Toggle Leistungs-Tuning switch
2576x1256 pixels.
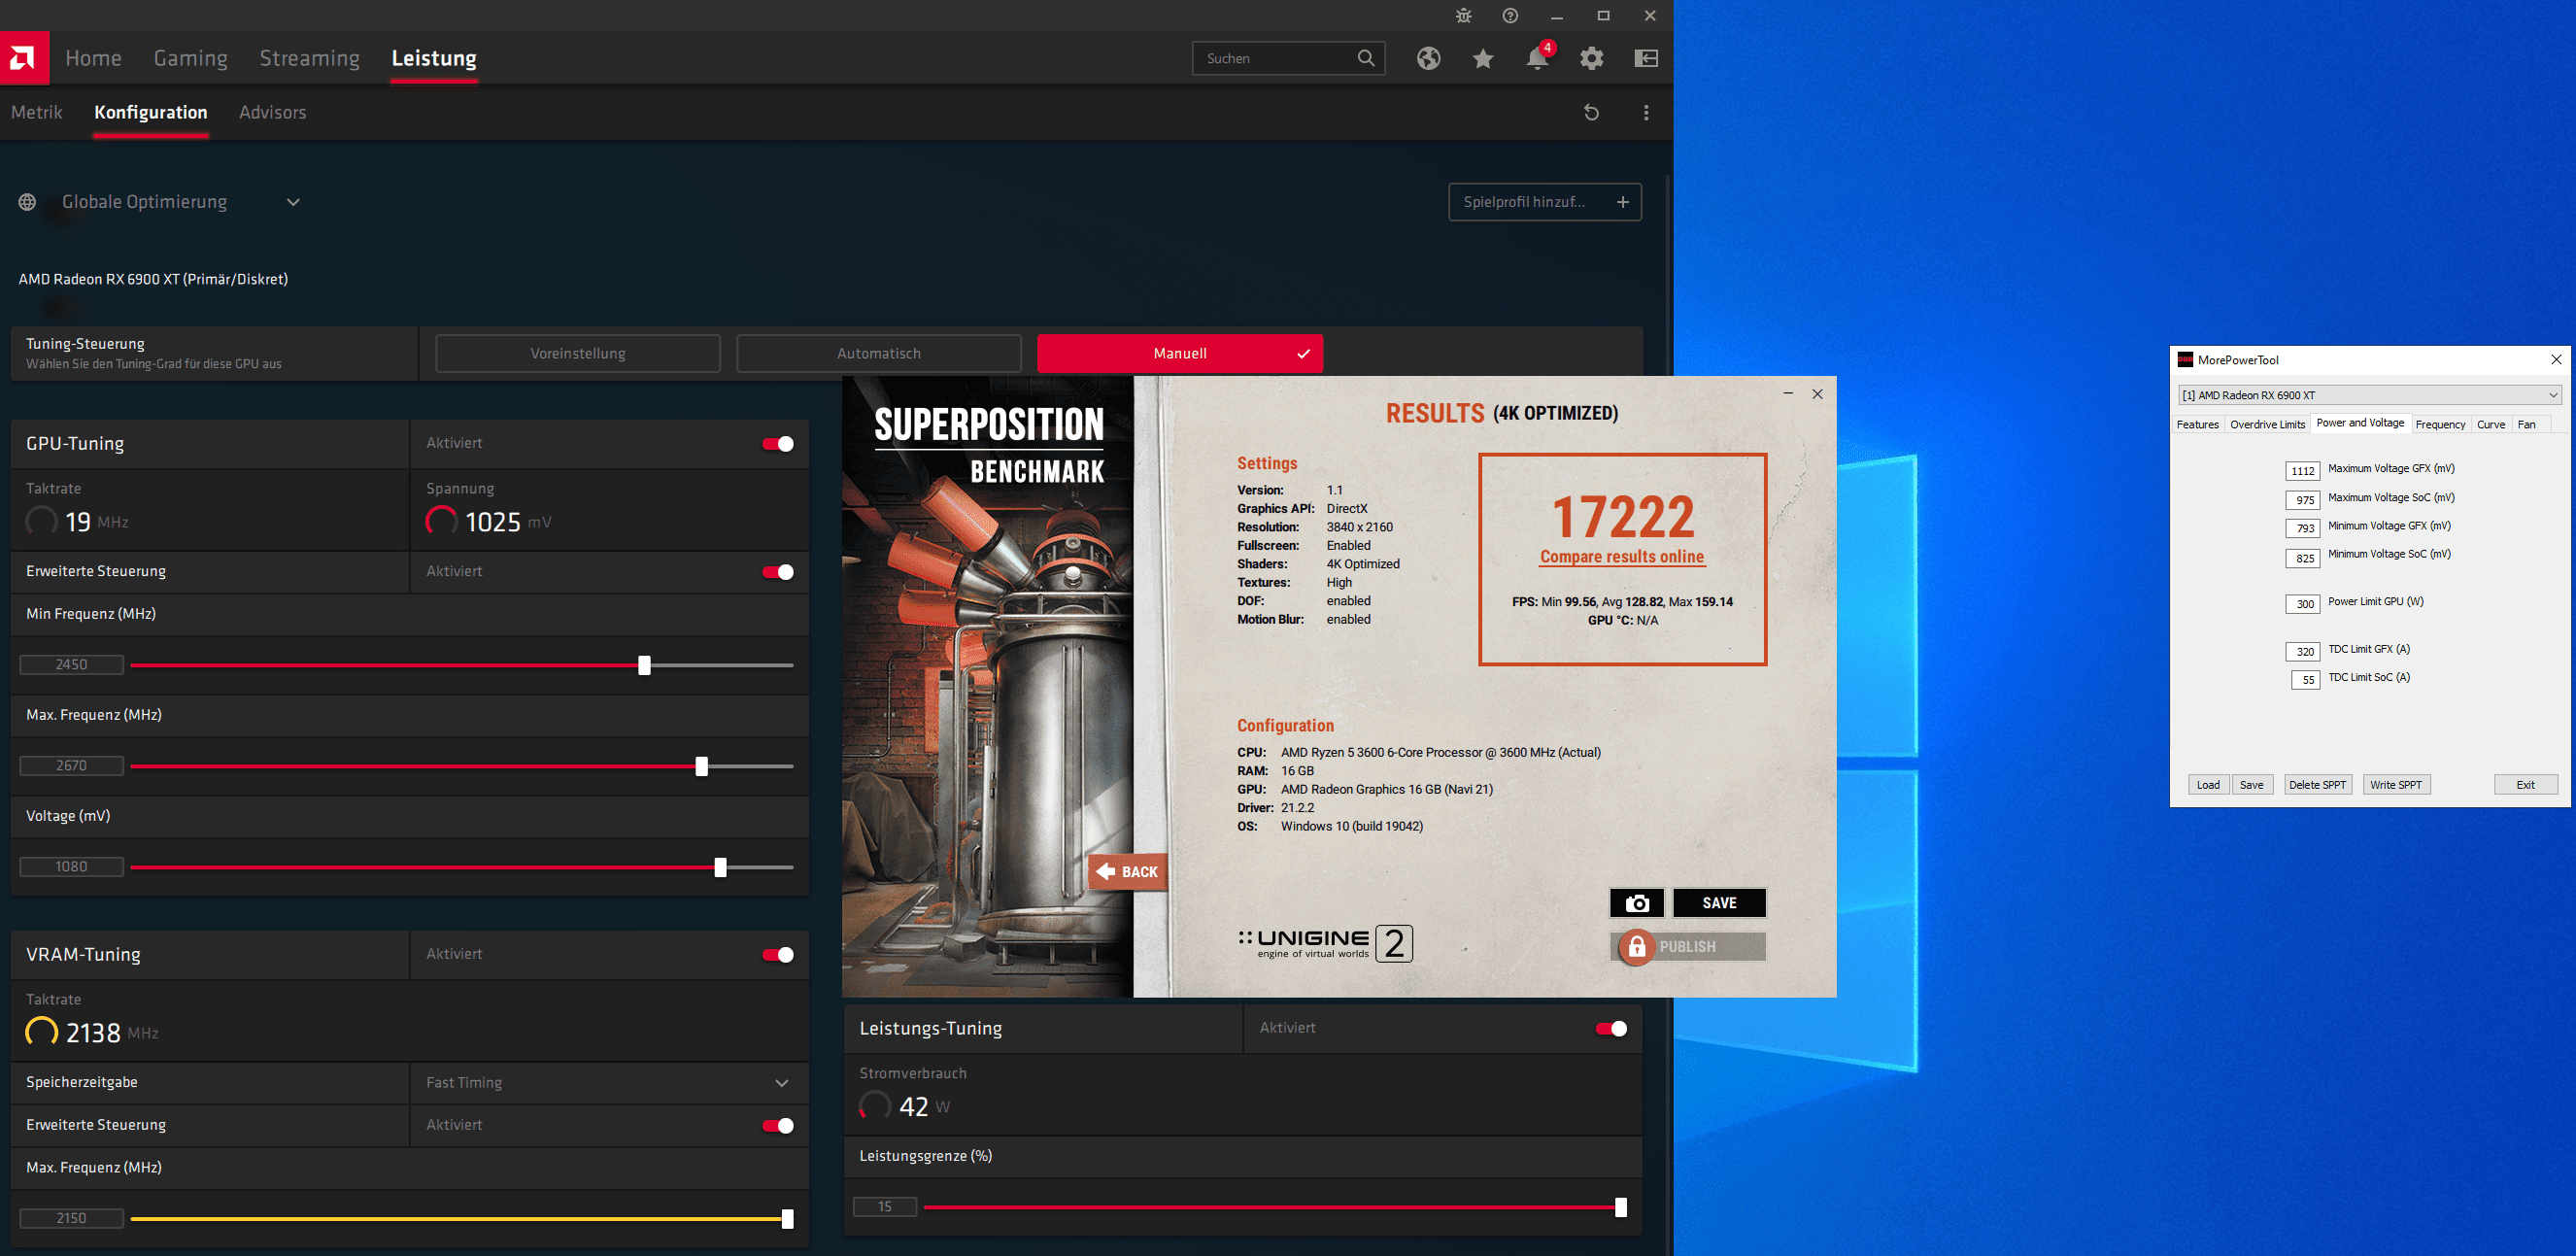[1611, 1029]
